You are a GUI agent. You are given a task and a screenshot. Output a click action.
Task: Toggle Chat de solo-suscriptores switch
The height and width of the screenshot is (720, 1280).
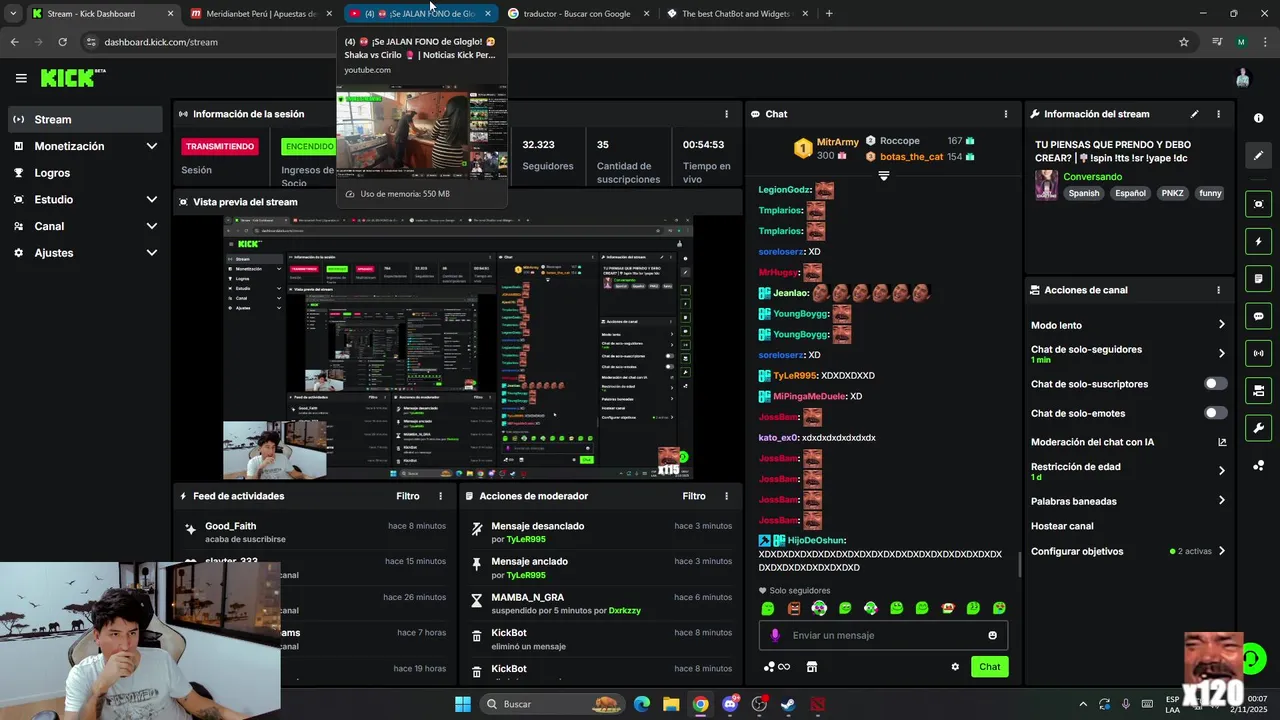pos(1215,384)
